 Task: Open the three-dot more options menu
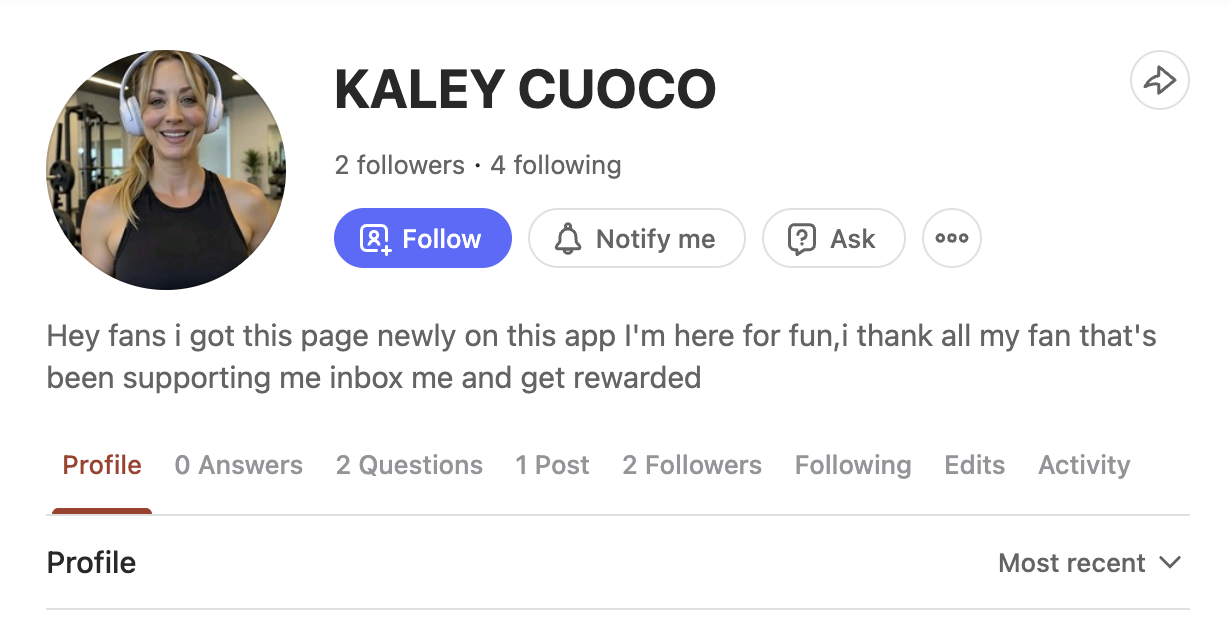[951, 238]
